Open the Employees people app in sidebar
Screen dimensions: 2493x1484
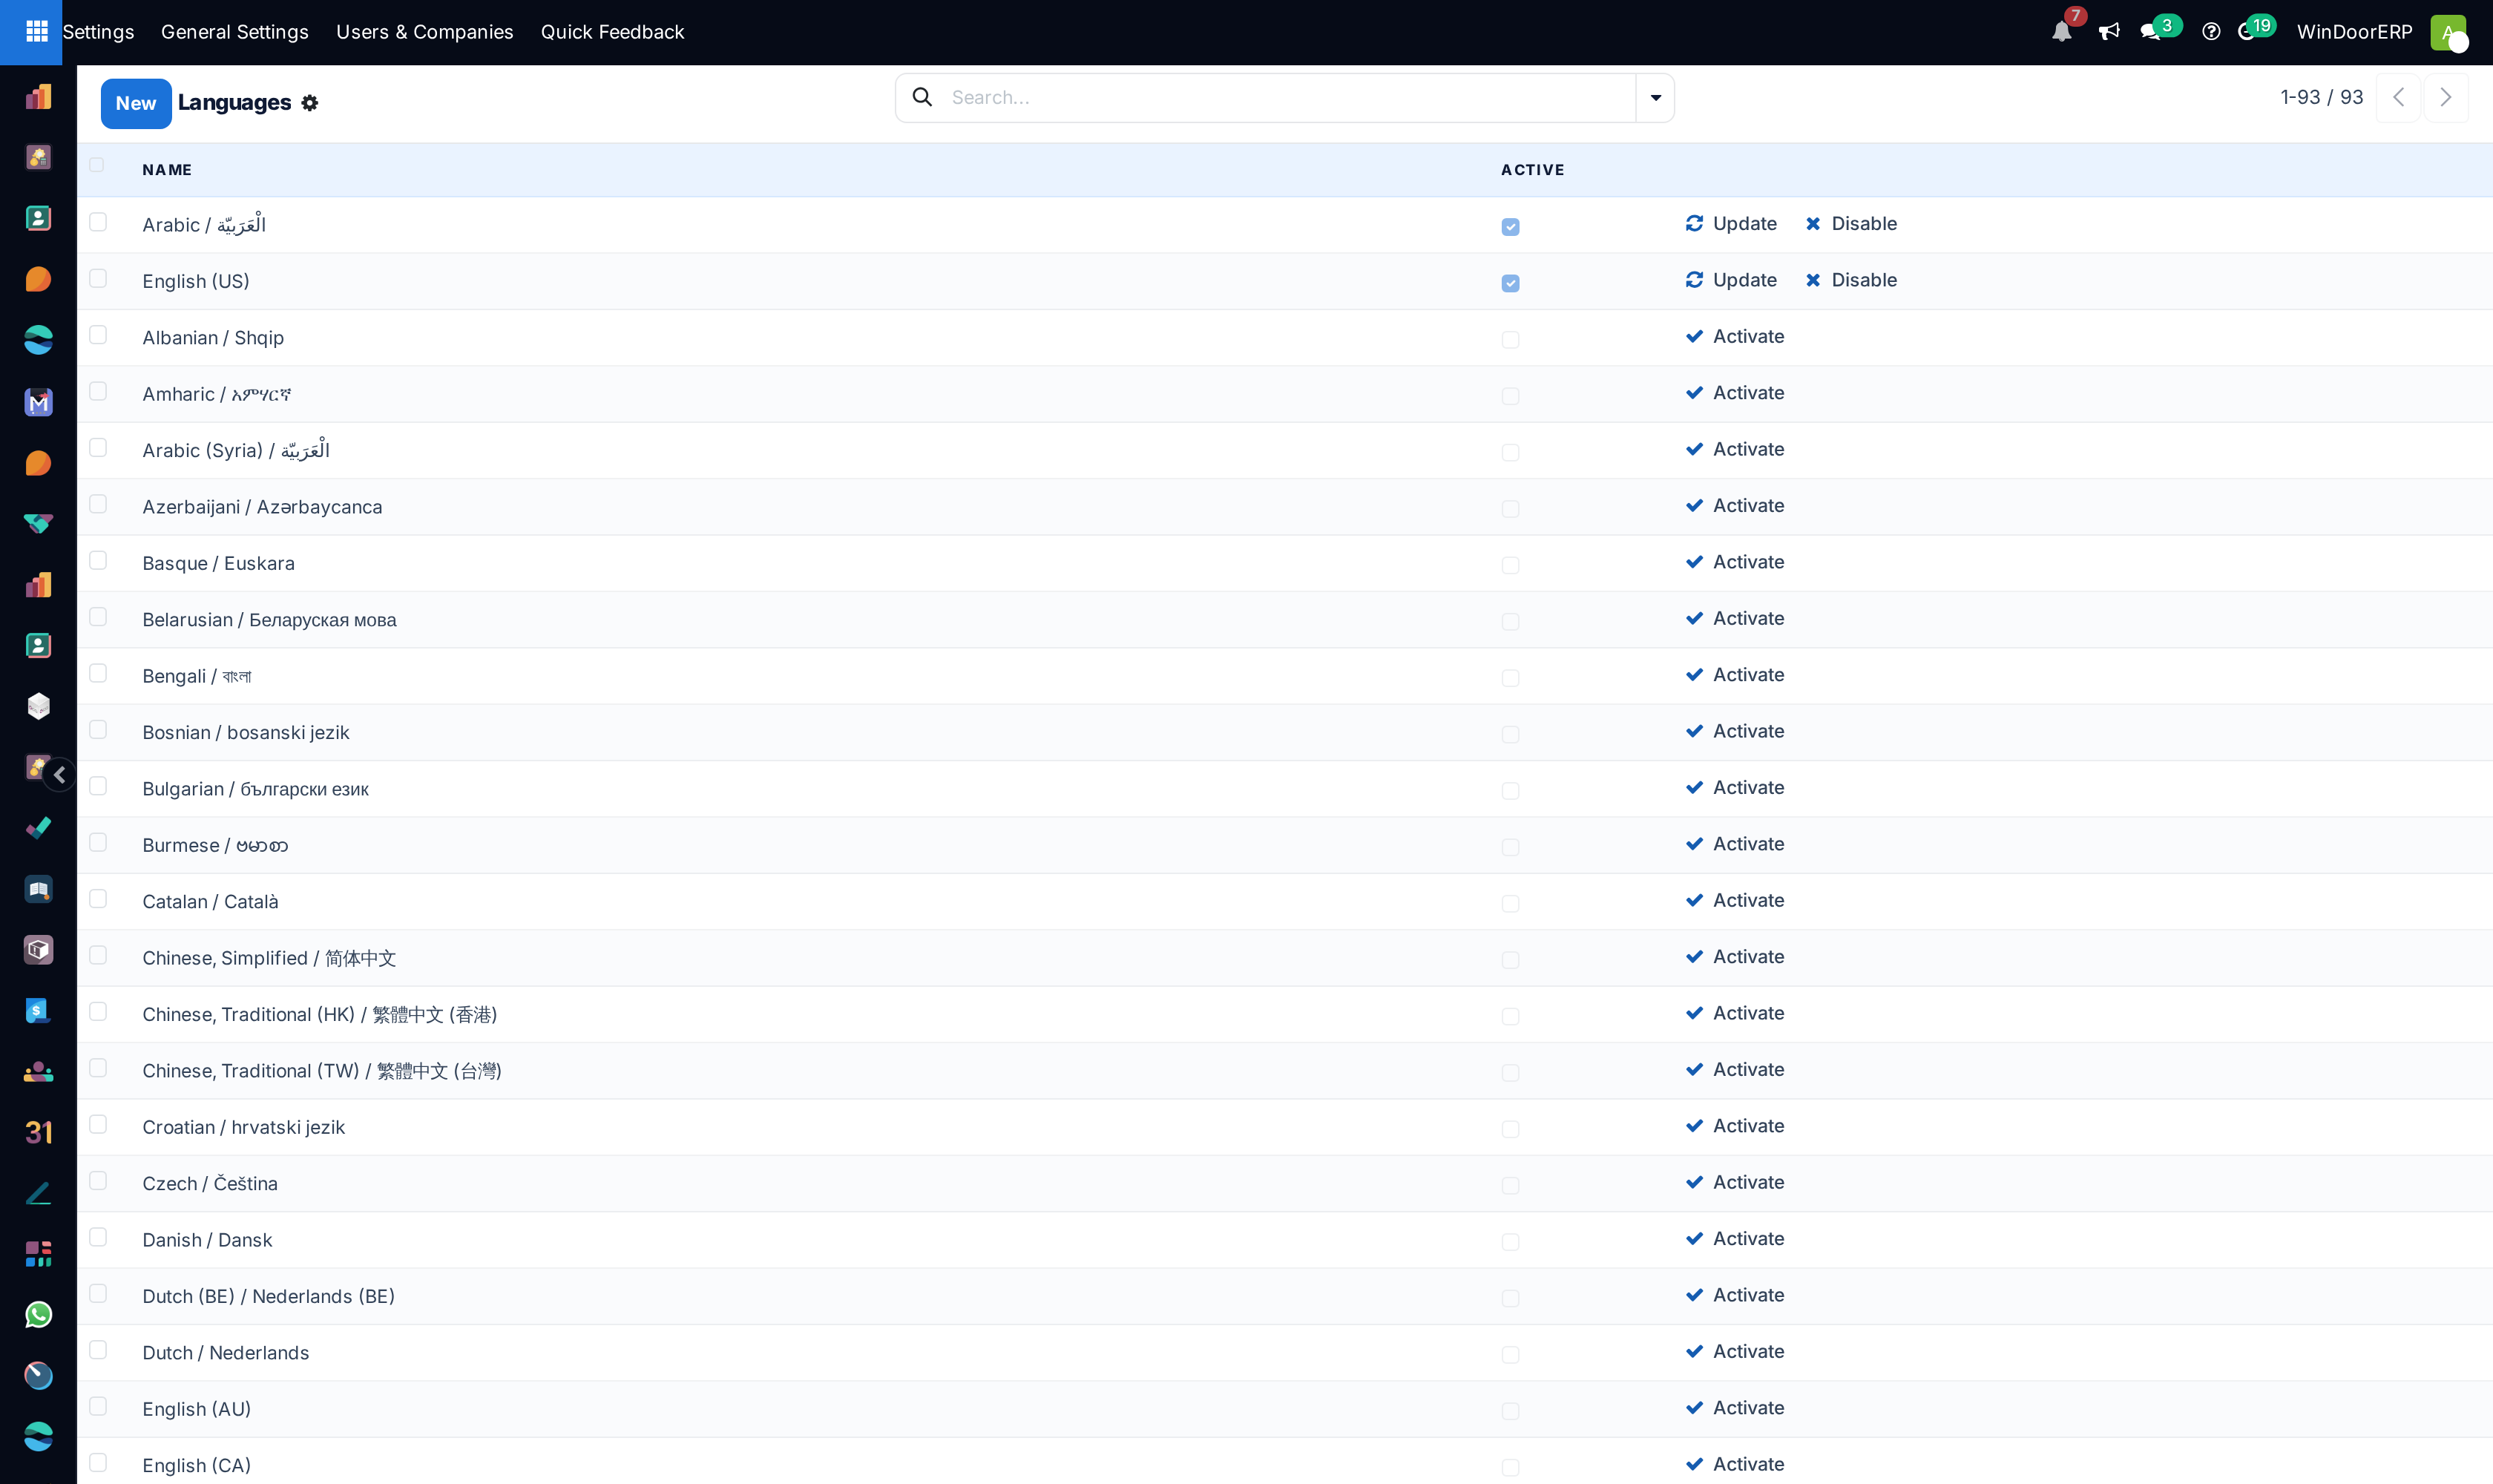click(x=38, y=1072)
